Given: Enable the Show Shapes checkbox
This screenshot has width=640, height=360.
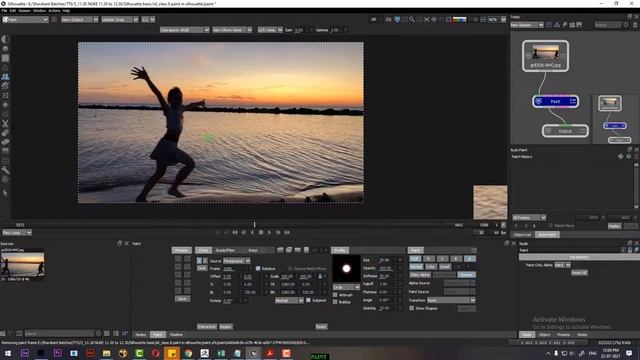Looking at the screenshot, I should click(411, 308).
